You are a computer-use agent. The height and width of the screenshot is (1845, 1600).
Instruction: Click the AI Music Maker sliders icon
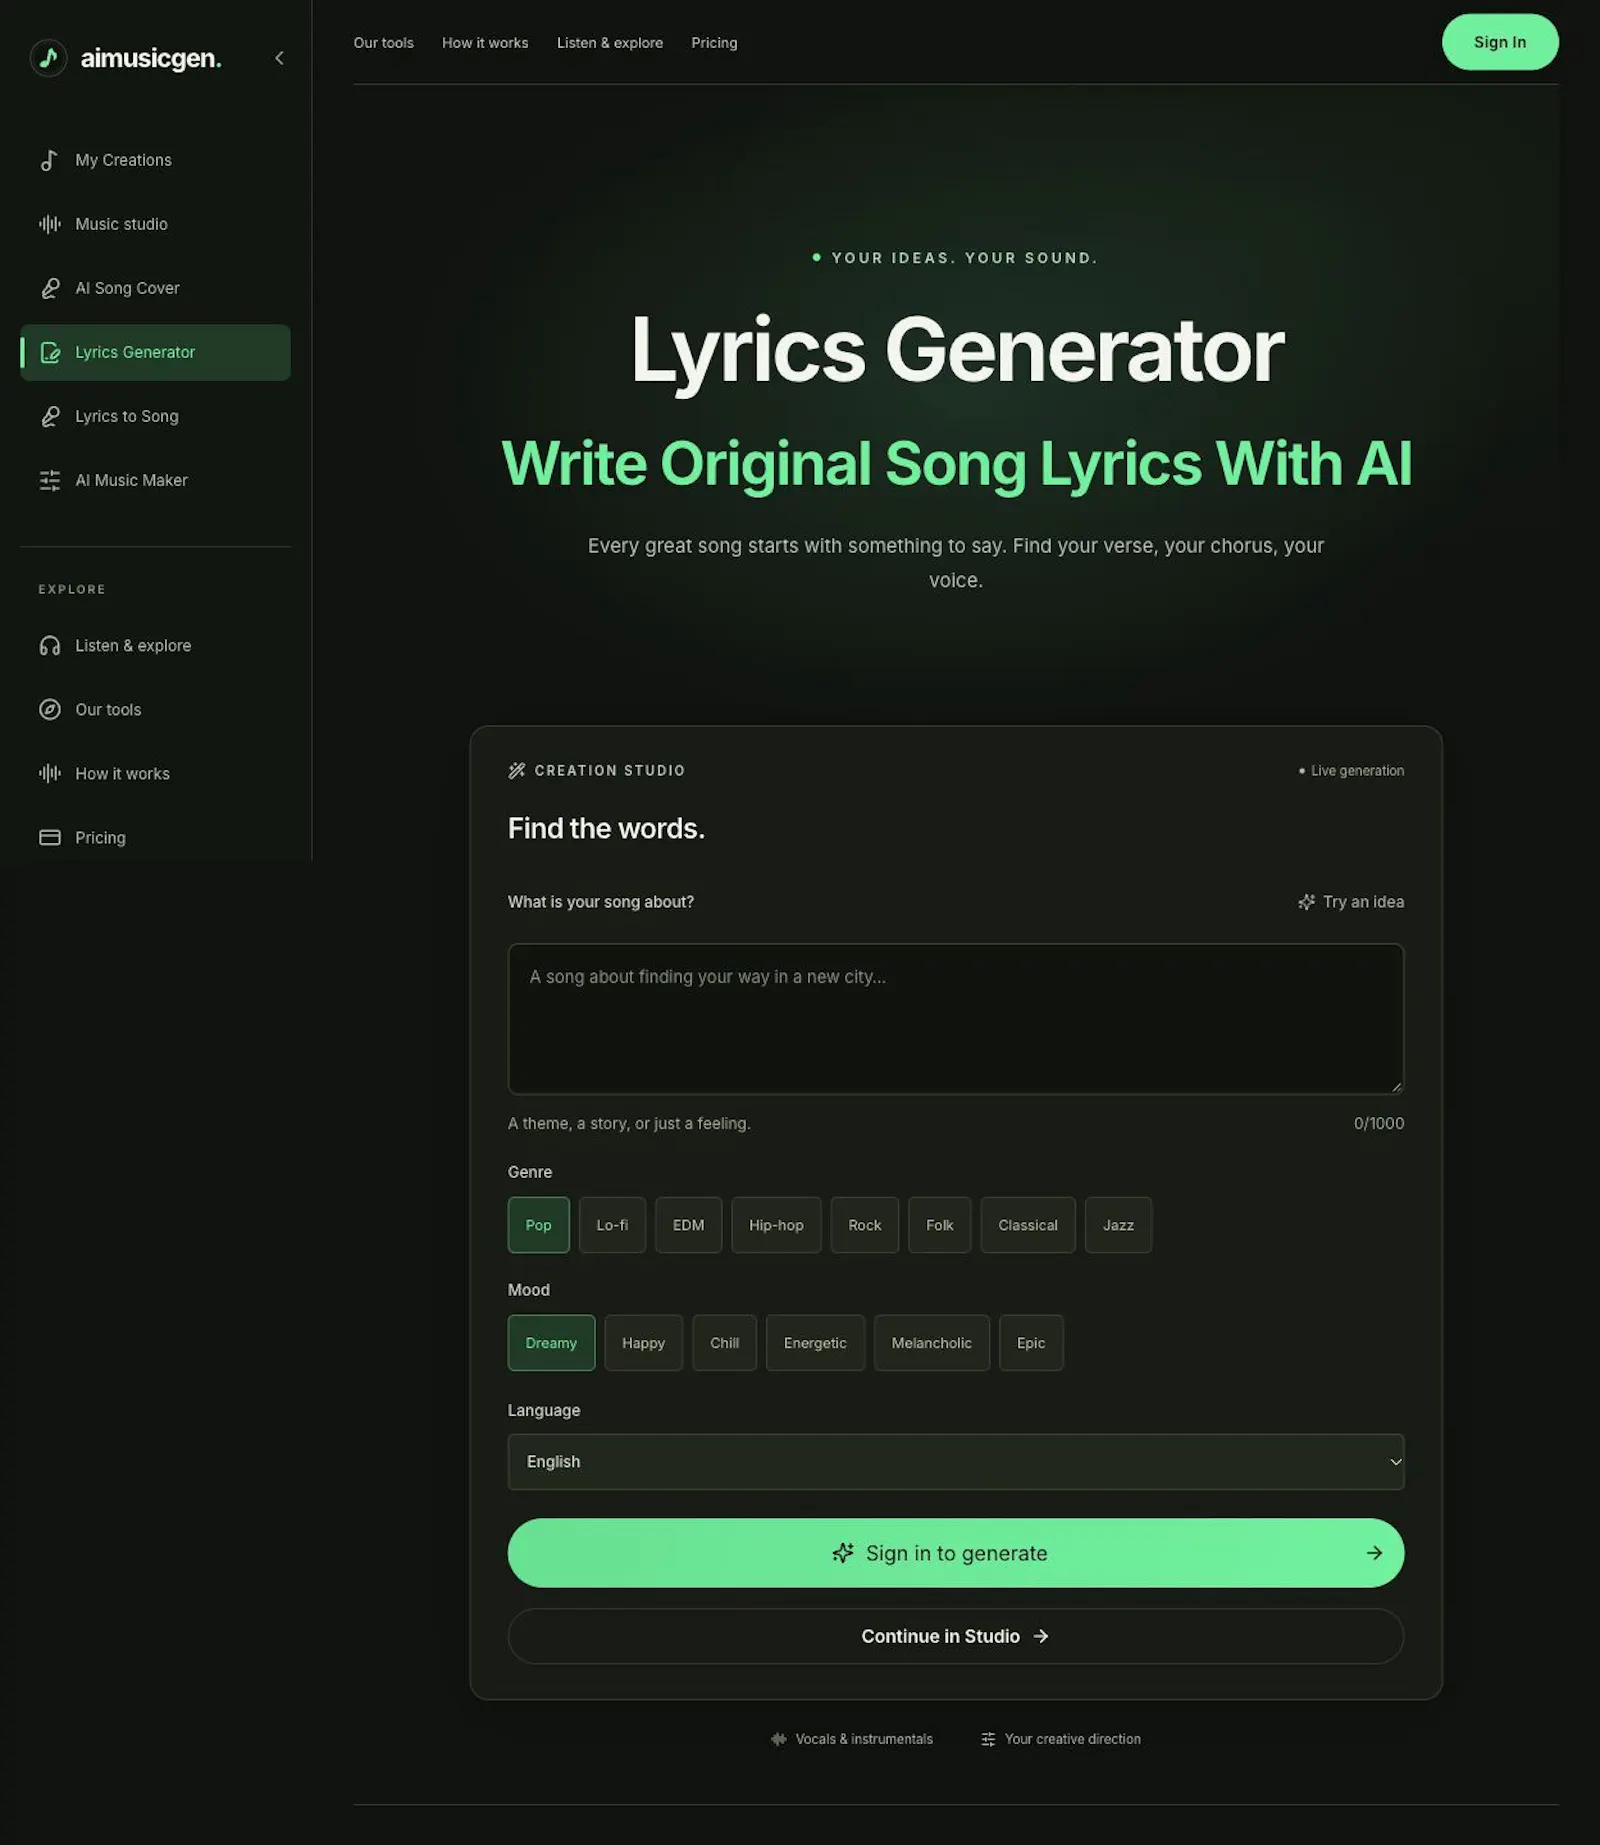click(49, 480)
